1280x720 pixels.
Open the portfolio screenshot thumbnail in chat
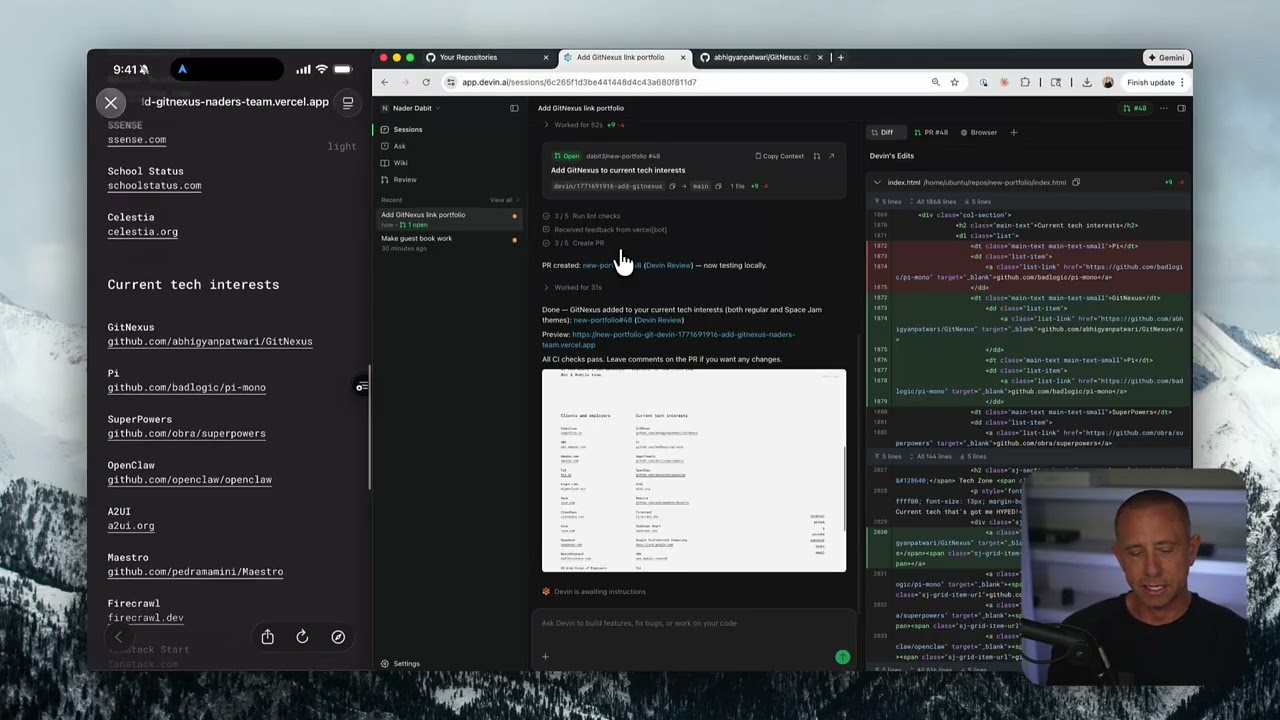point(694,471)
